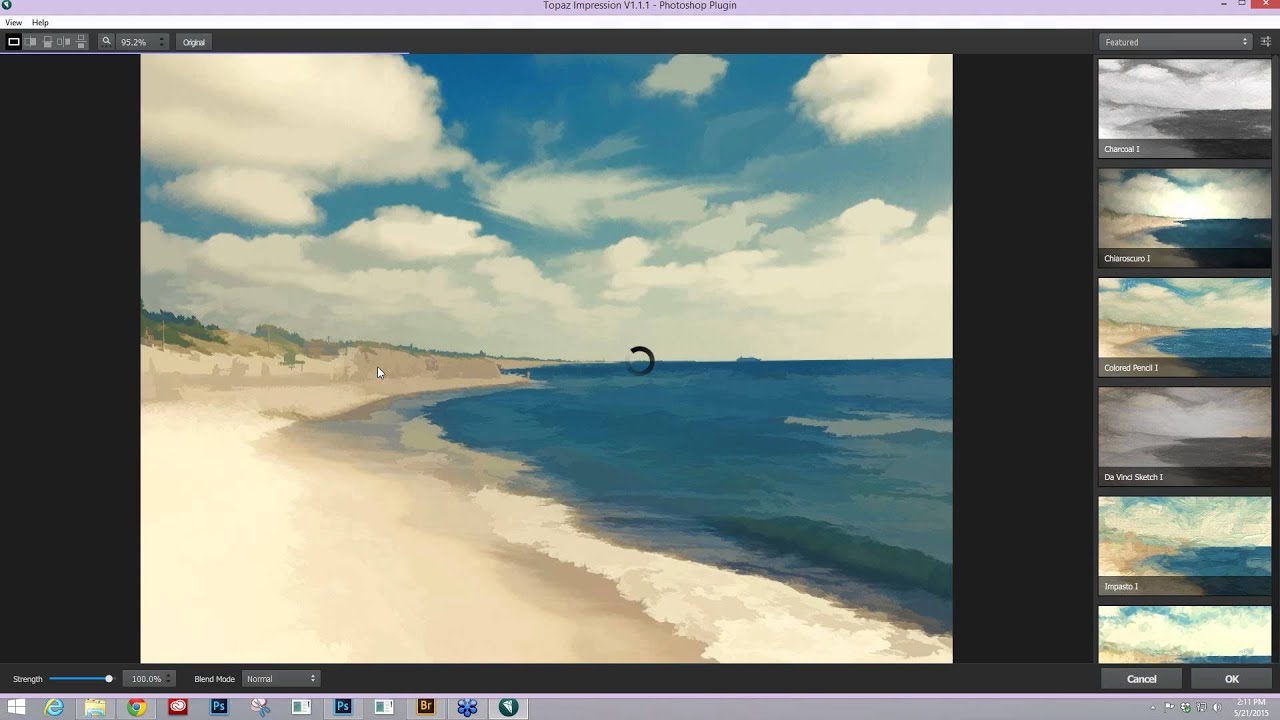Open the blue flower app taskbar icon
1280x720 pixels.
(x=467, y=707)
